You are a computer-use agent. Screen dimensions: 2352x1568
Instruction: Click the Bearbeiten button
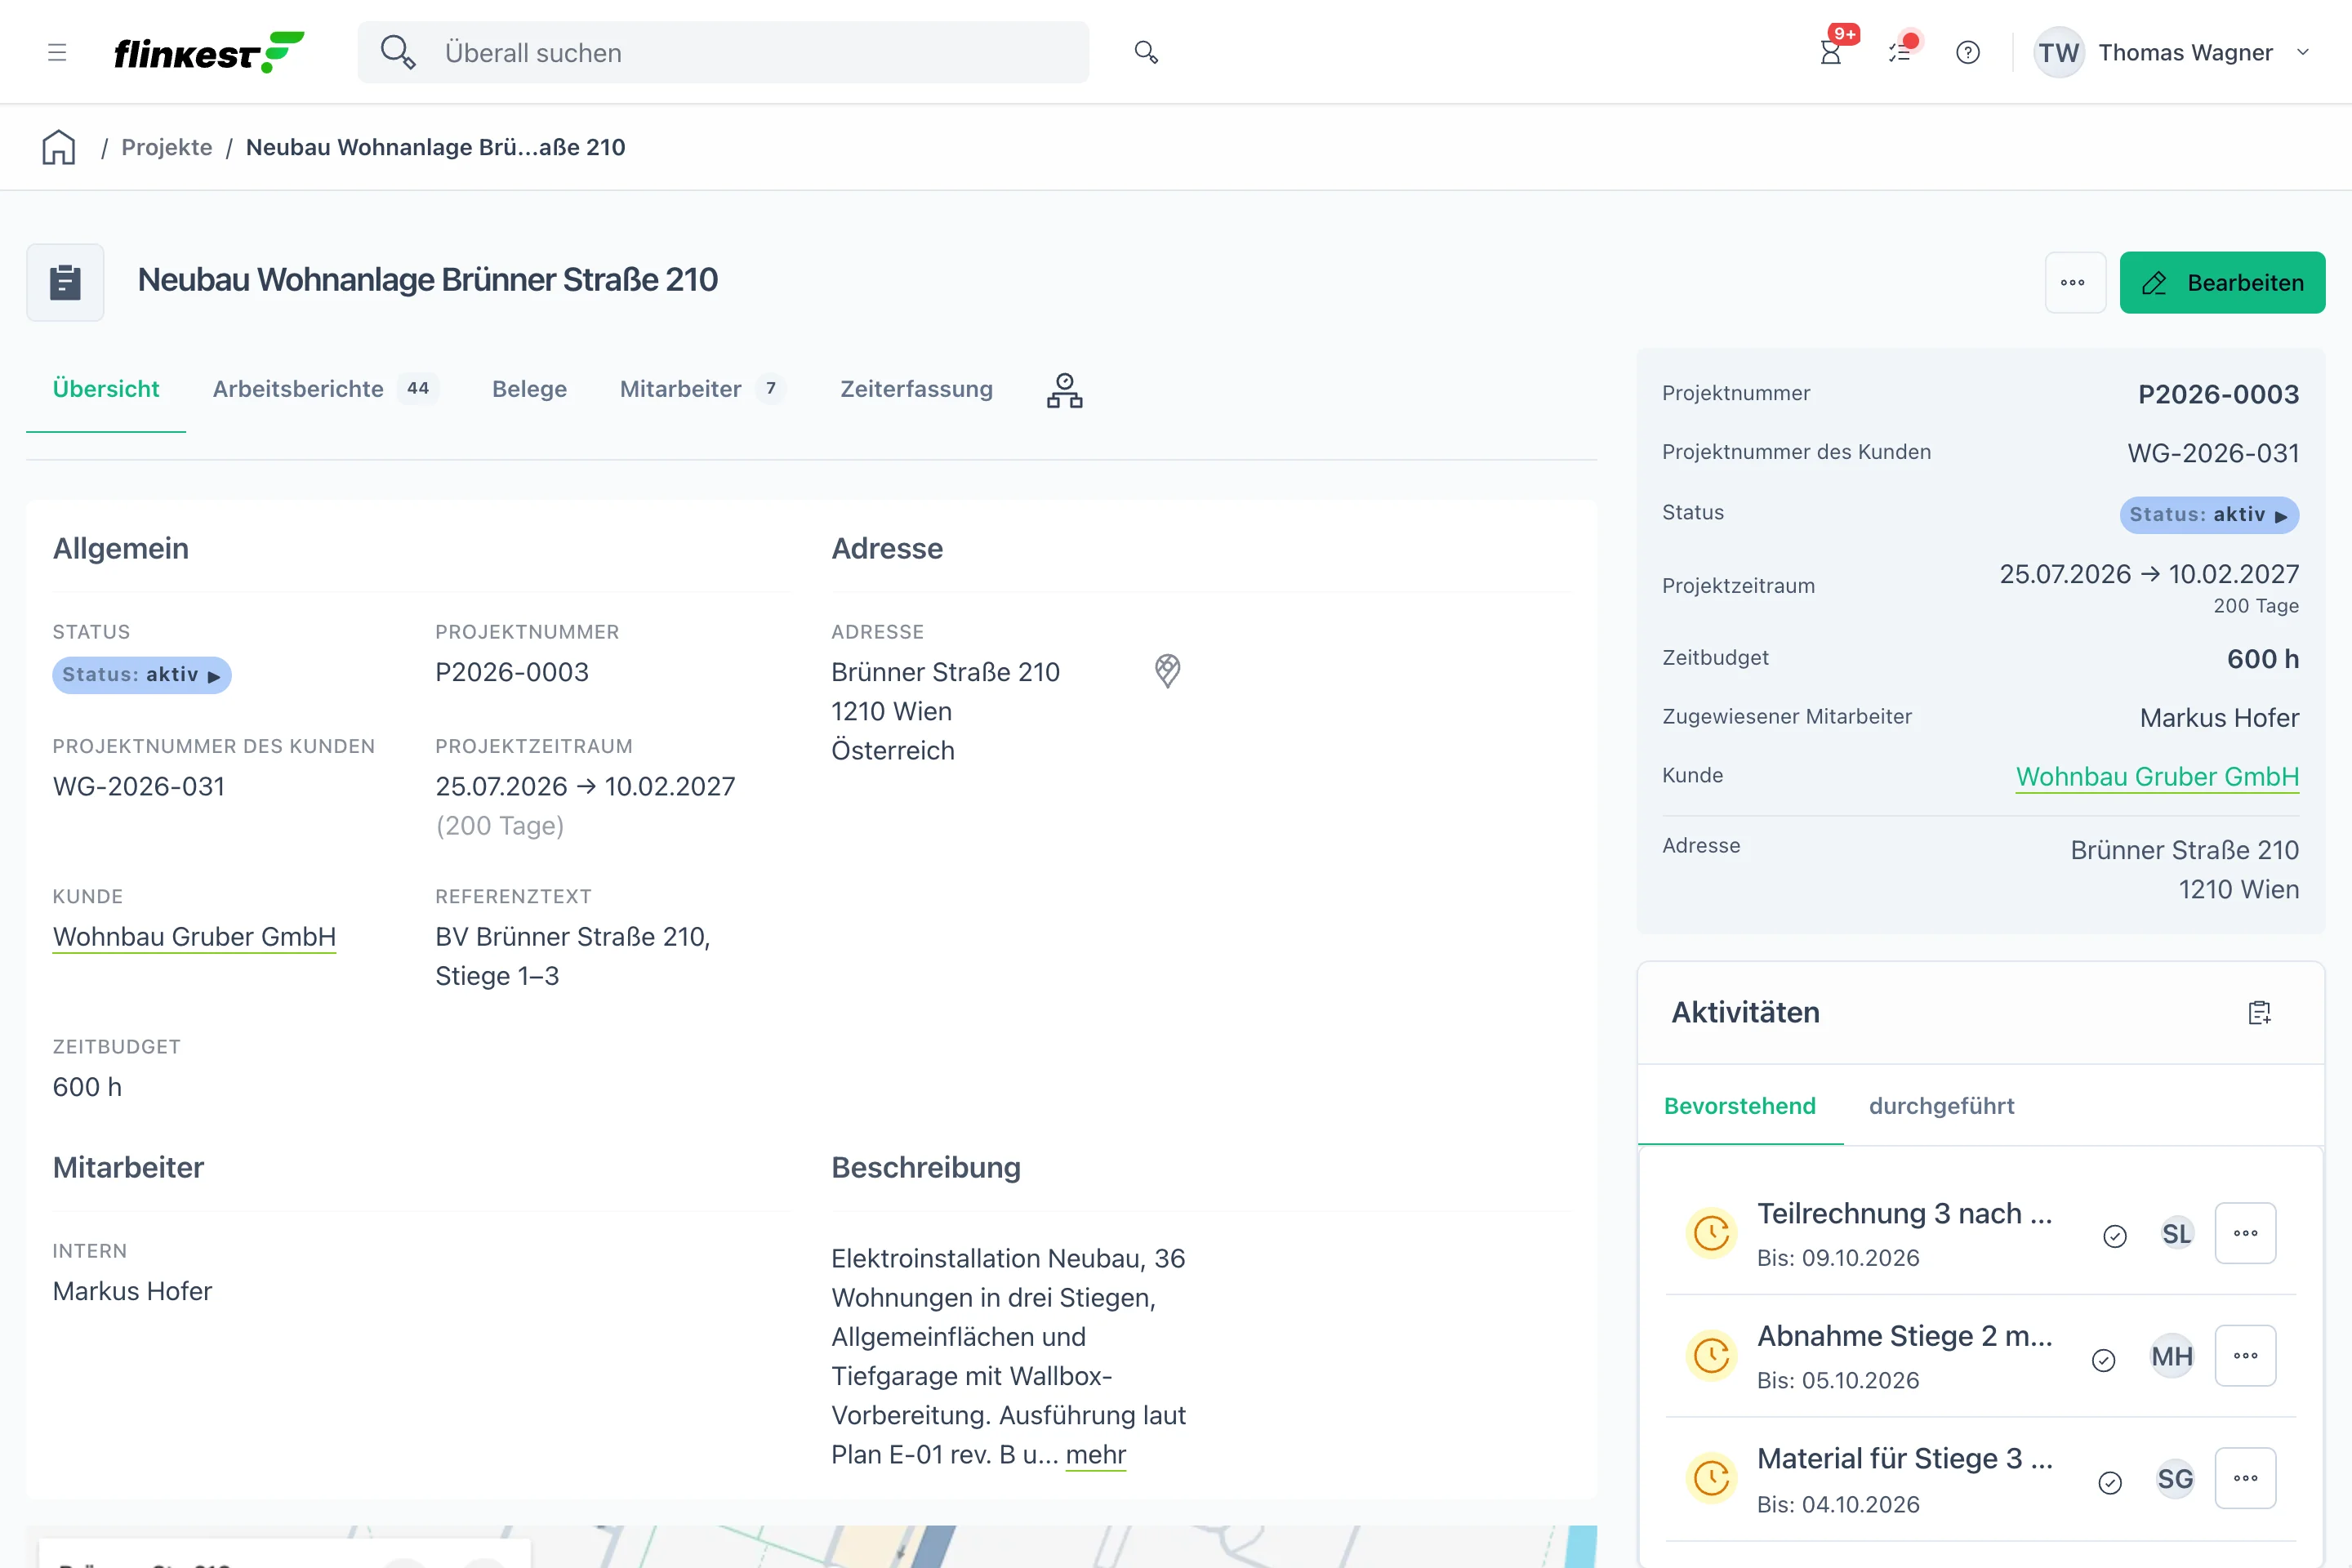pyautogui.click(x=2222, y=282)
